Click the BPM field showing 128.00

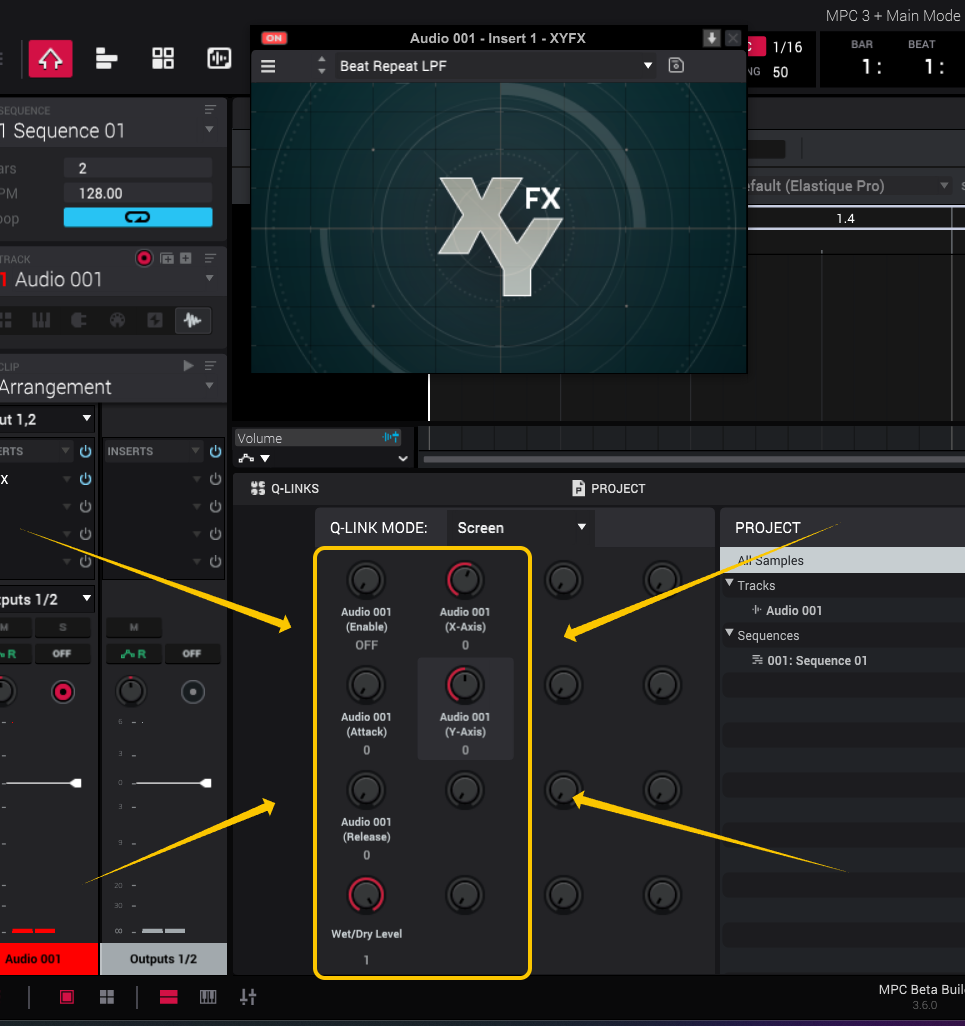[138, 193]
